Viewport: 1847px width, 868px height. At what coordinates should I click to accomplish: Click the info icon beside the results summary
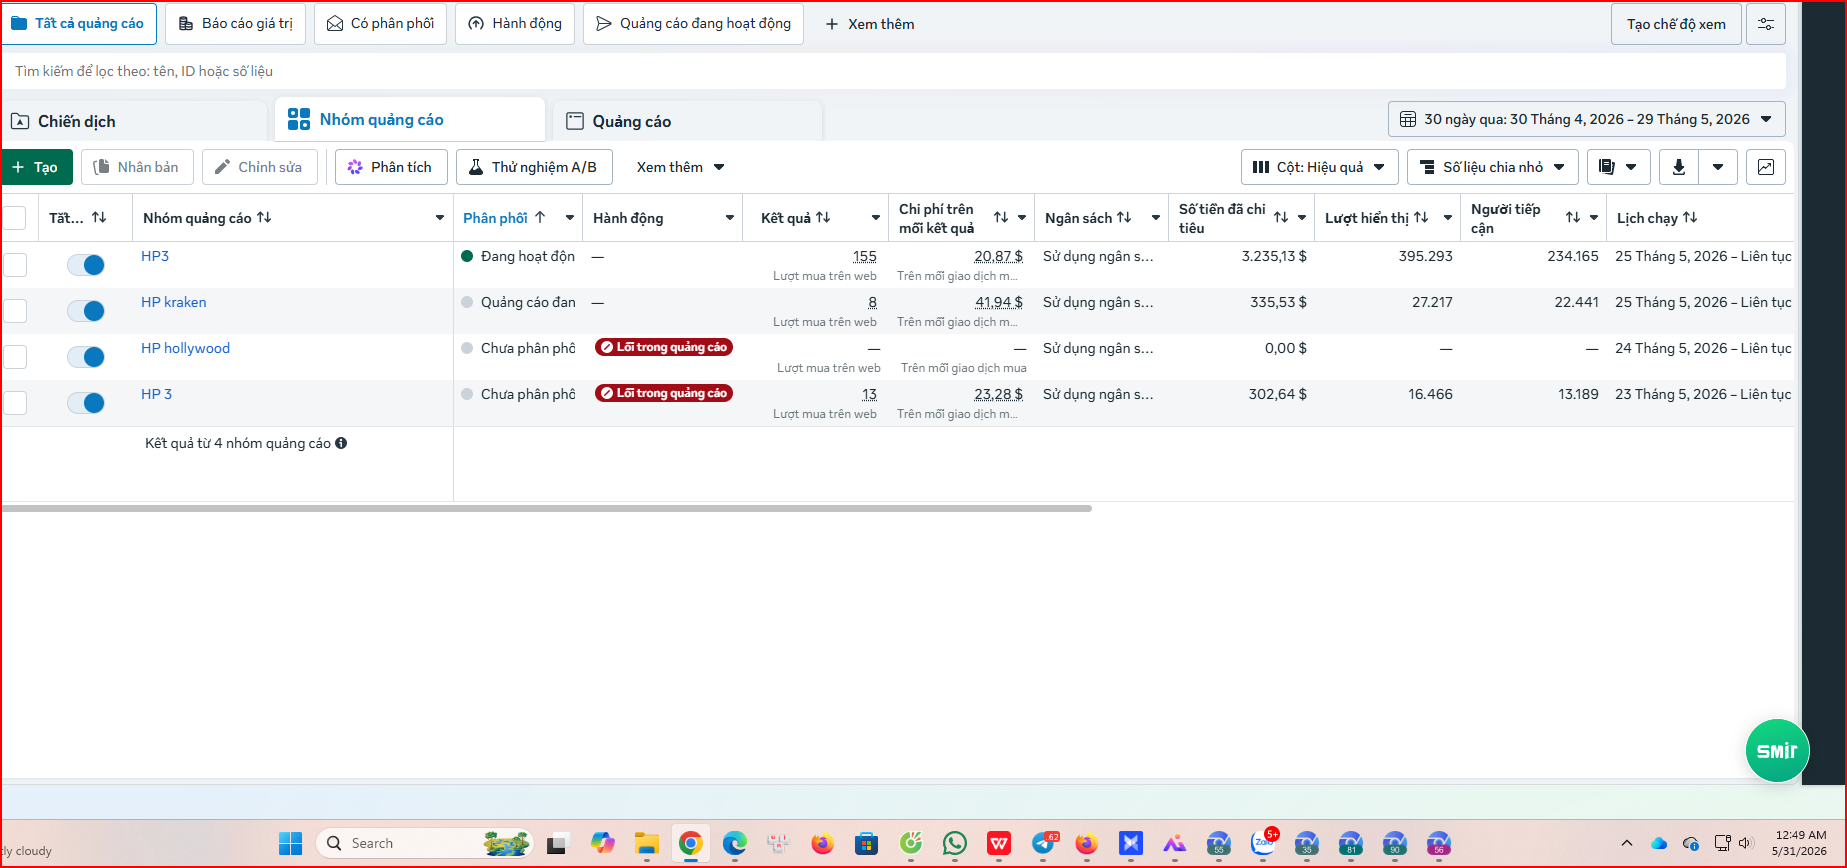[x=341, y=443]
